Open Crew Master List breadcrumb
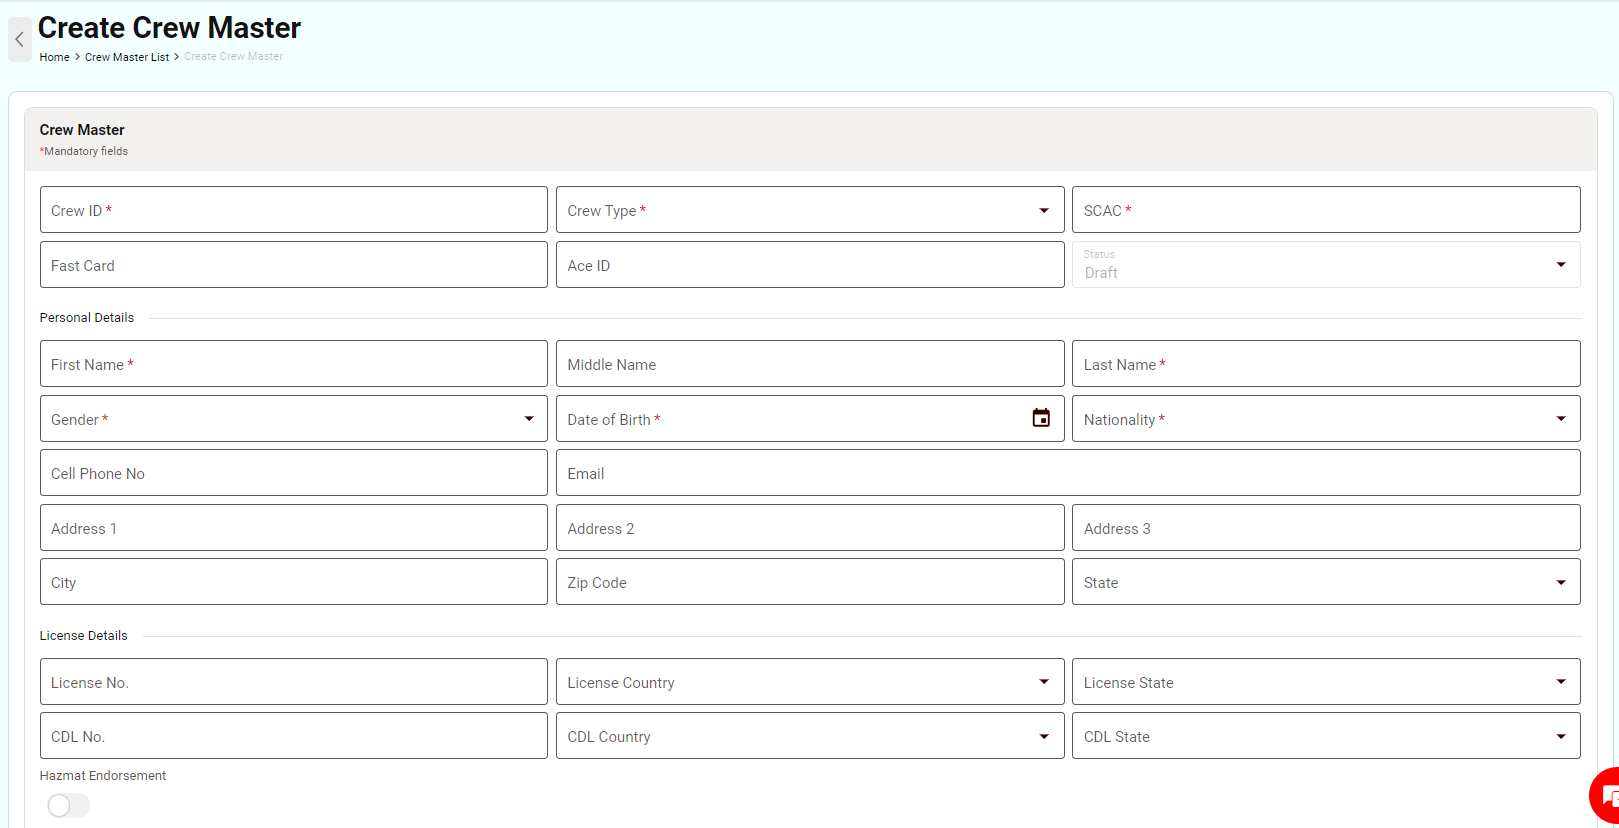The image size is (1619, 828). [x=127, y=57]
